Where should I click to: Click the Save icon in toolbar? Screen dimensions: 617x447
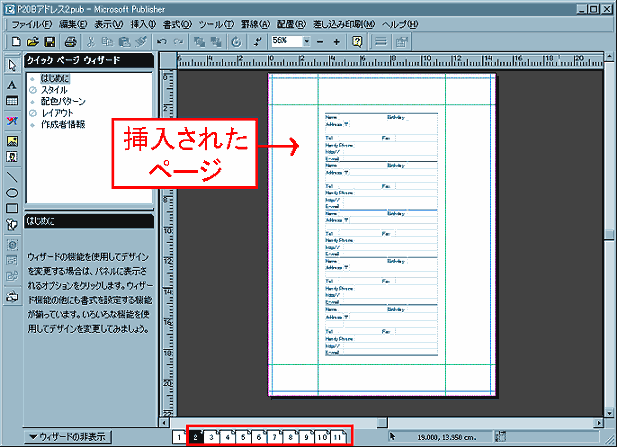[x=48, y=42]
